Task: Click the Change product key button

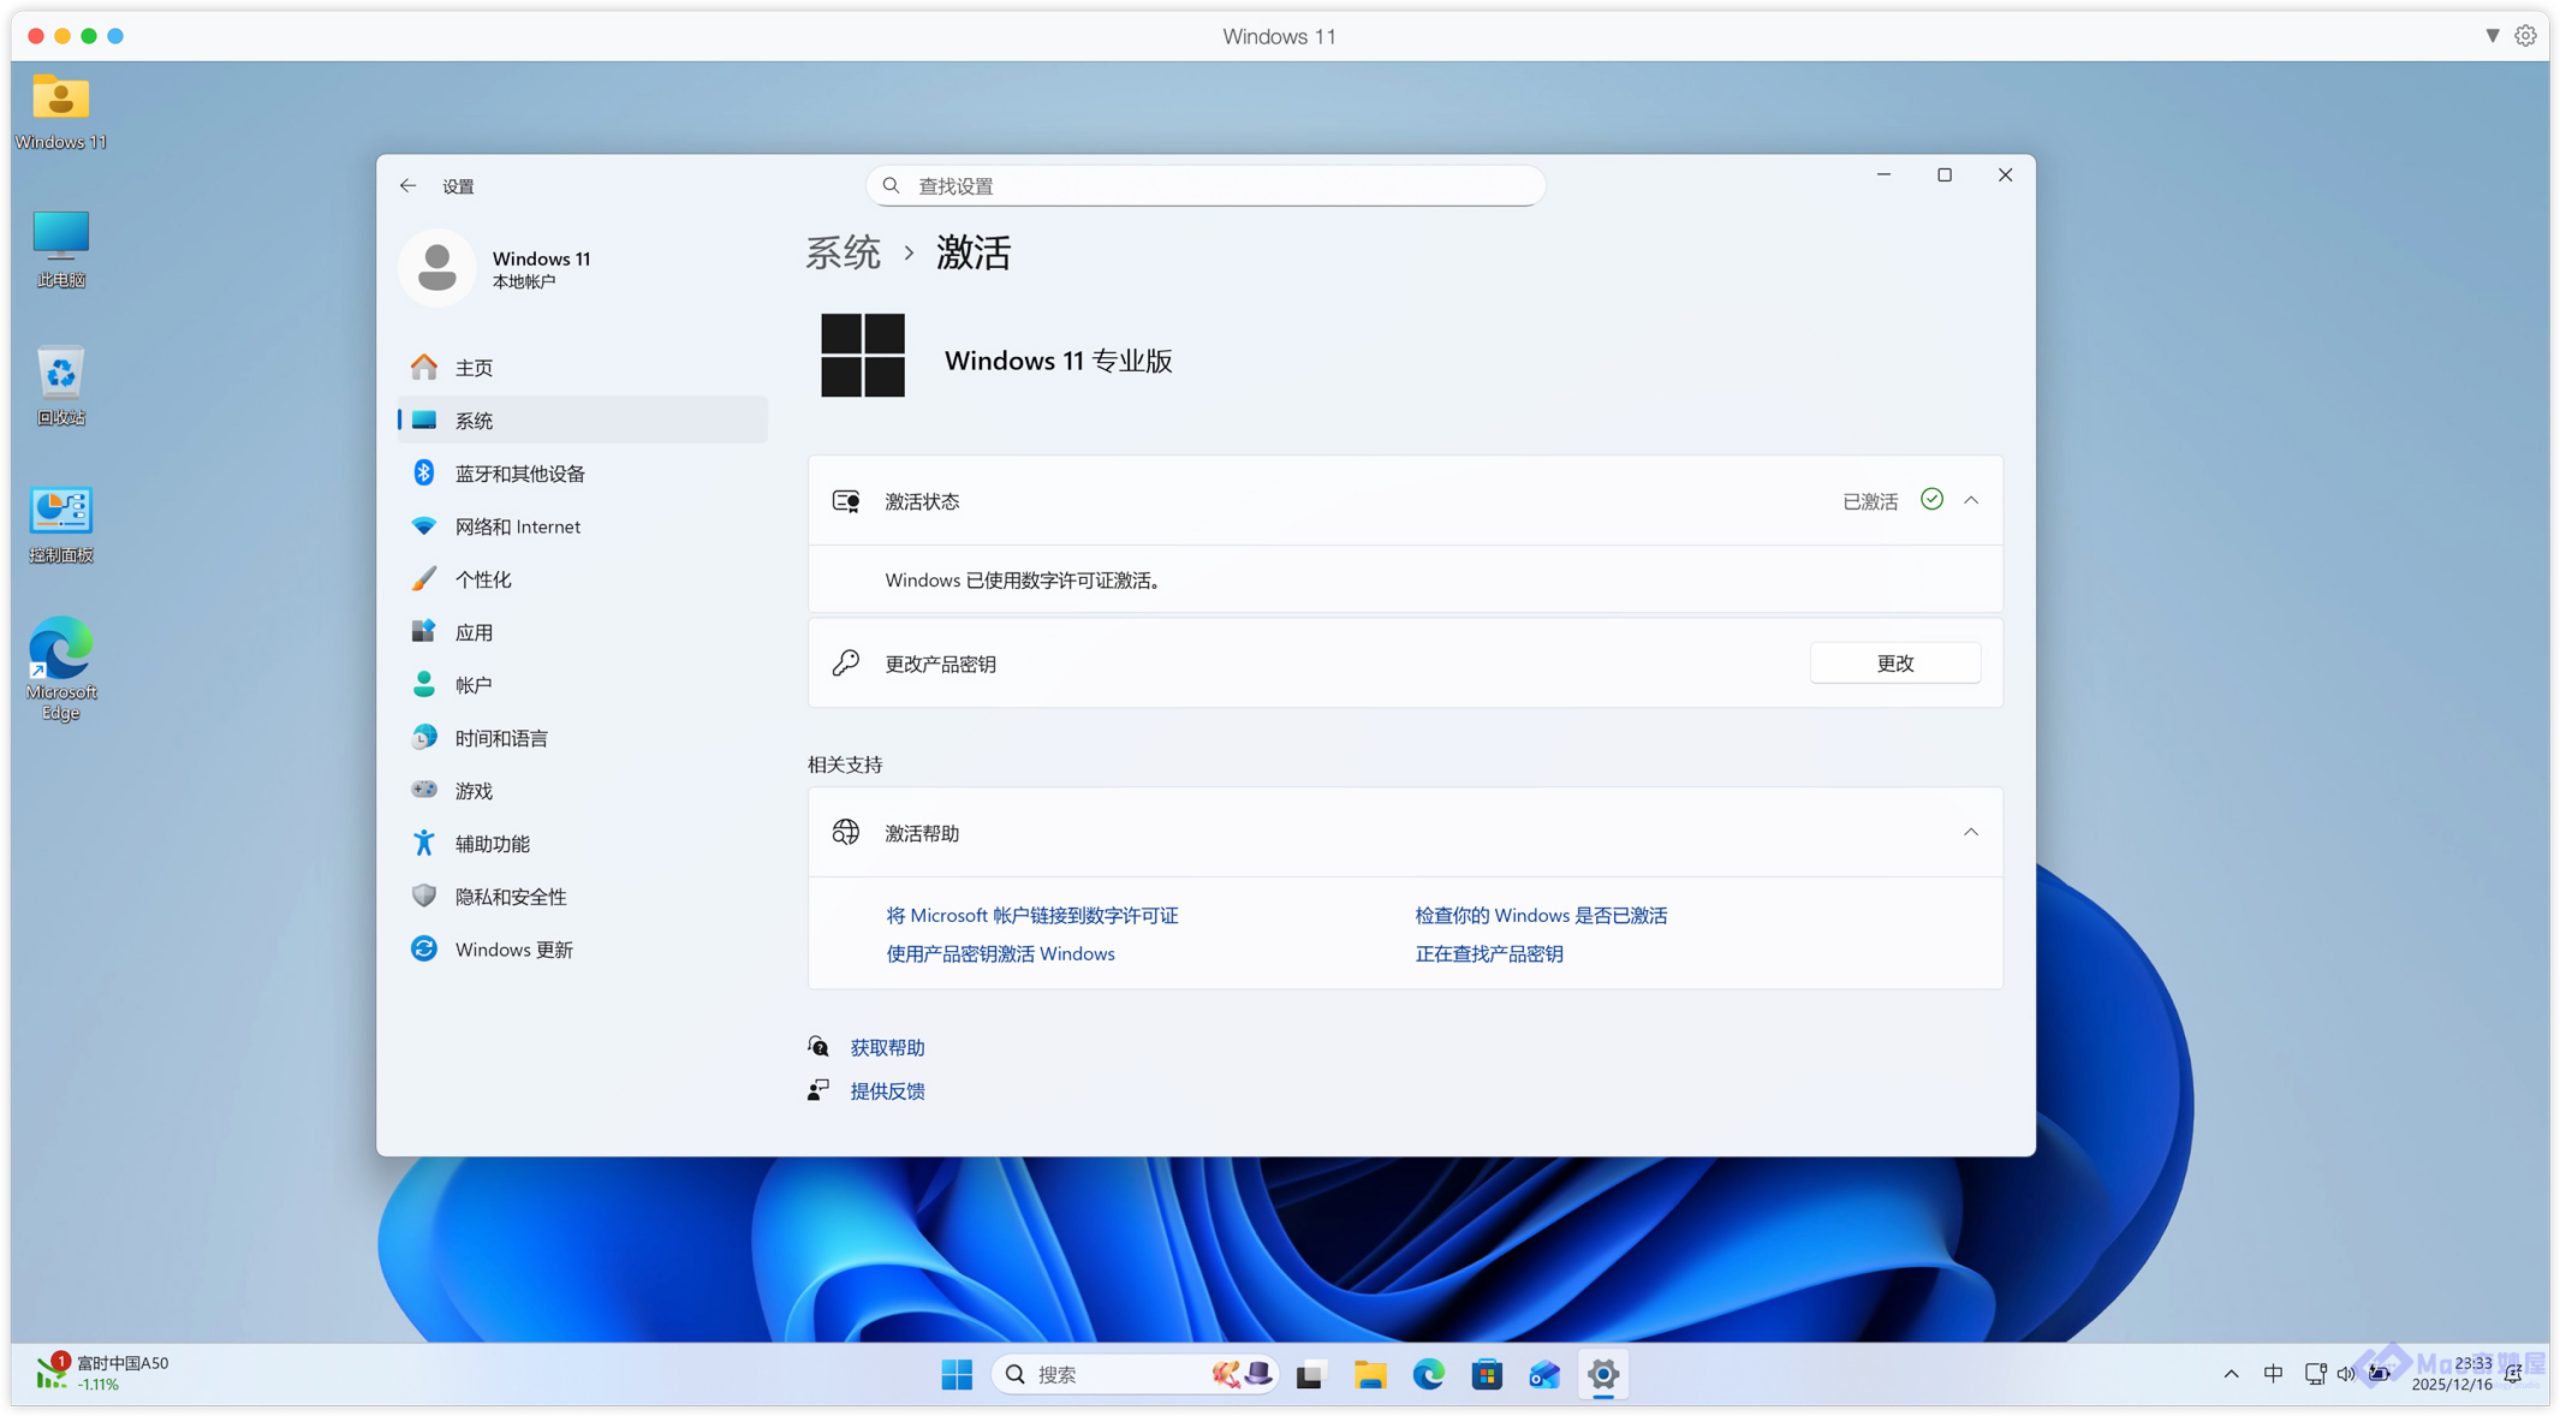Action: (x=1894, y=664)
